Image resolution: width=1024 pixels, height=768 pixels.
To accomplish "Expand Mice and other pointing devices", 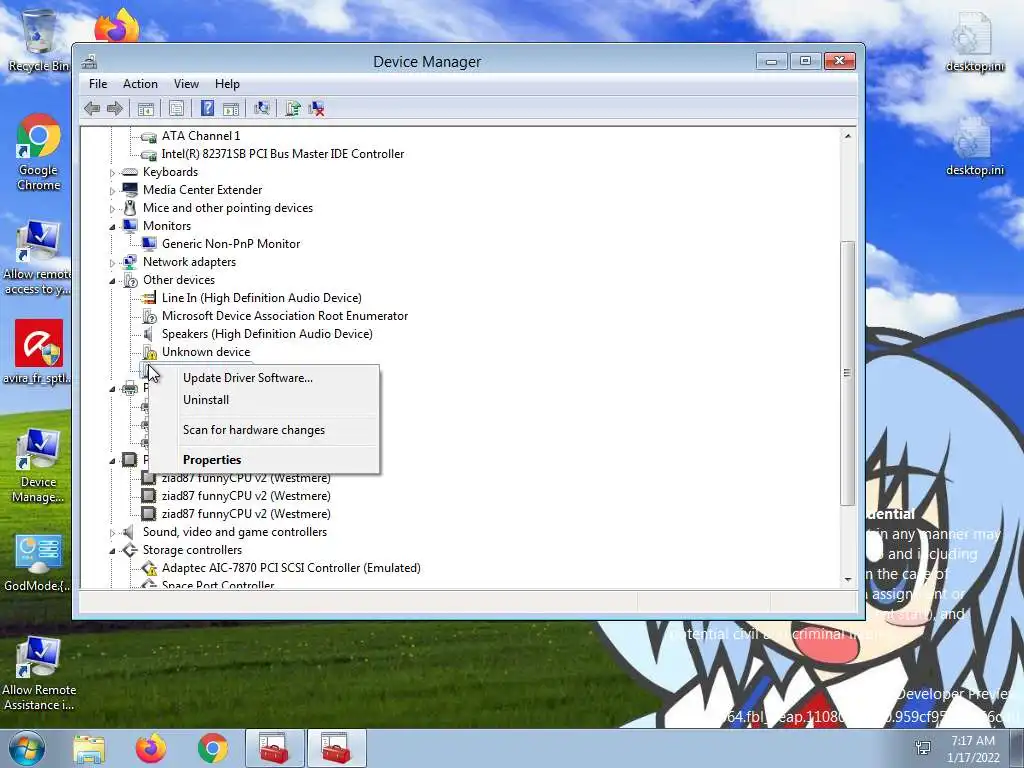I will pyautogui.click(x=112, y=209).
